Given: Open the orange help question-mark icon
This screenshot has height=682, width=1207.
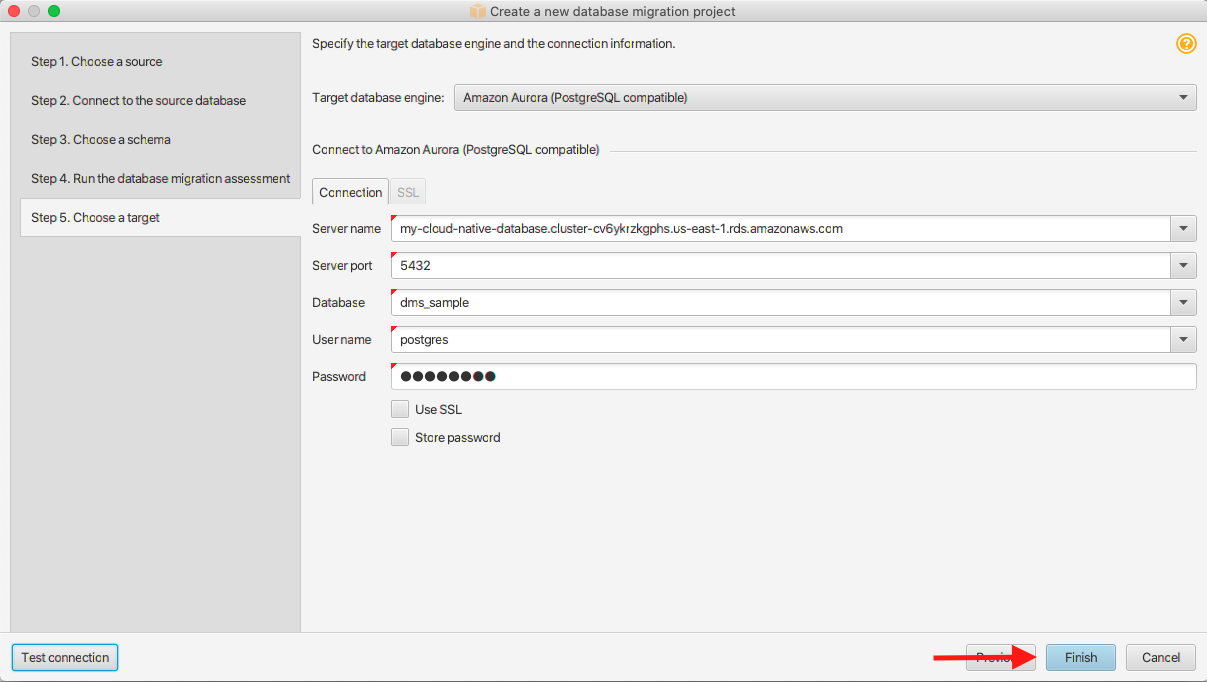Looking at the screenshot, I should tap(1186, 44).
